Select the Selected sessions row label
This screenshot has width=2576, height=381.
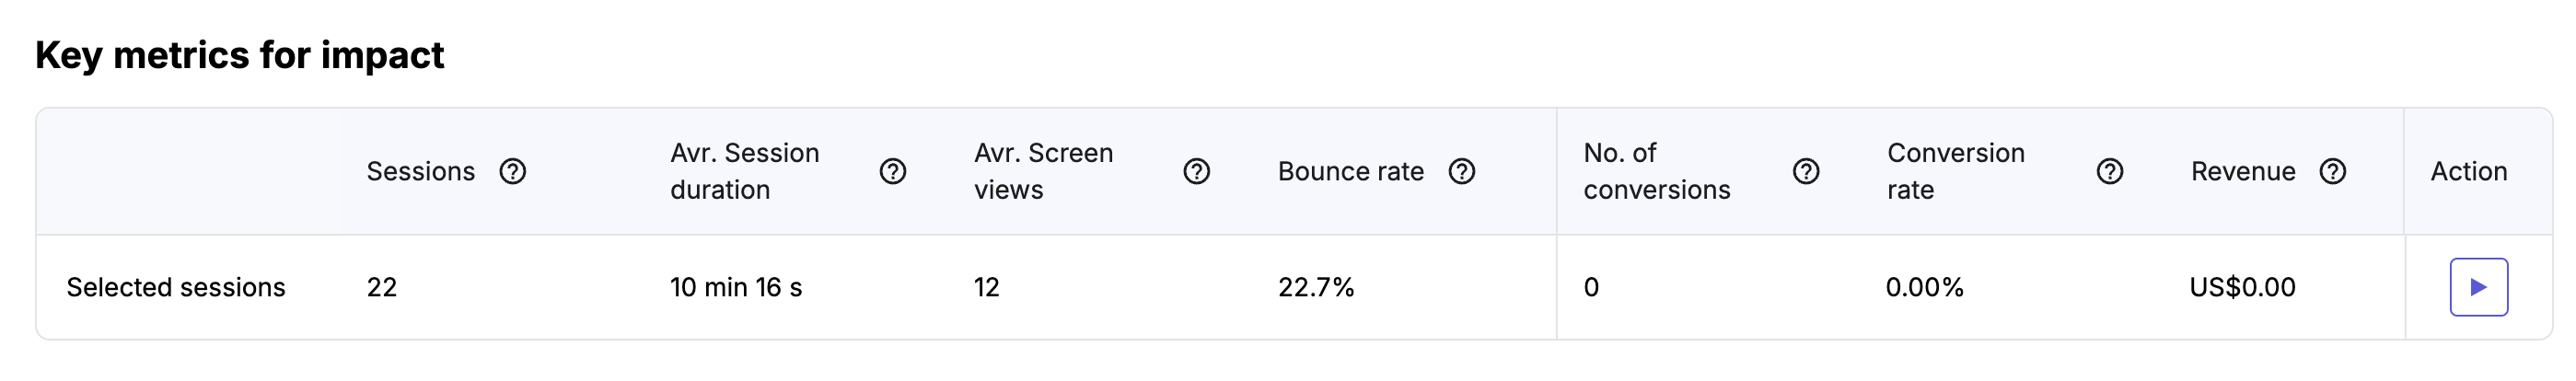tap(176, 288)
